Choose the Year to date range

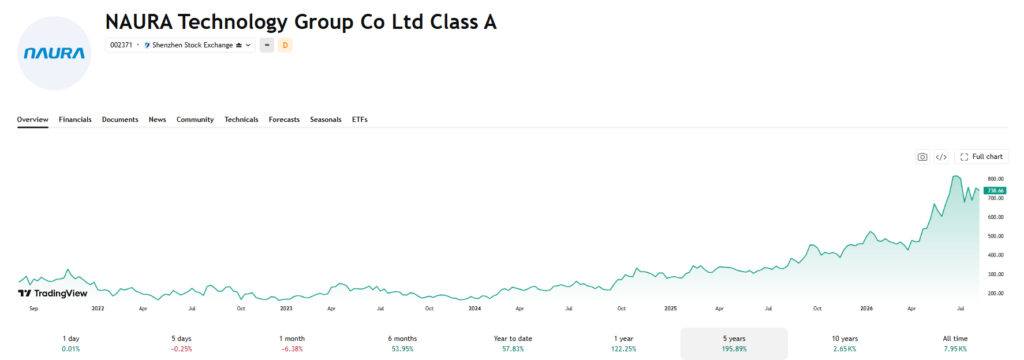coord(513,343)
